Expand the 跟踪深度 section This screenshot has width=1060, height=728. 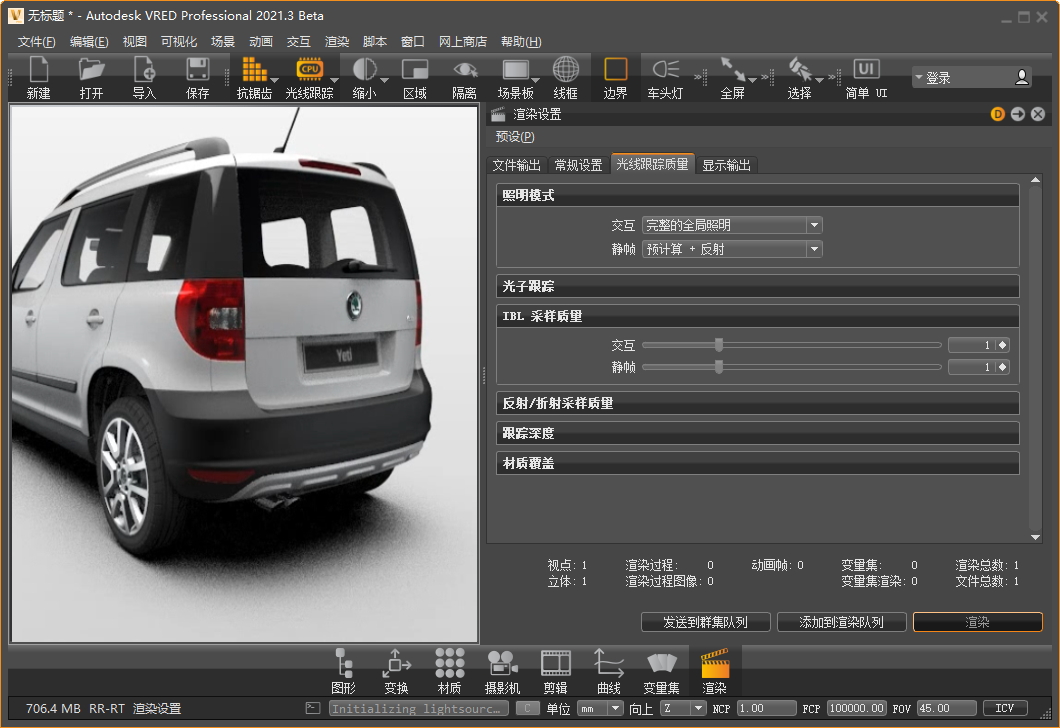click(757, 433)
